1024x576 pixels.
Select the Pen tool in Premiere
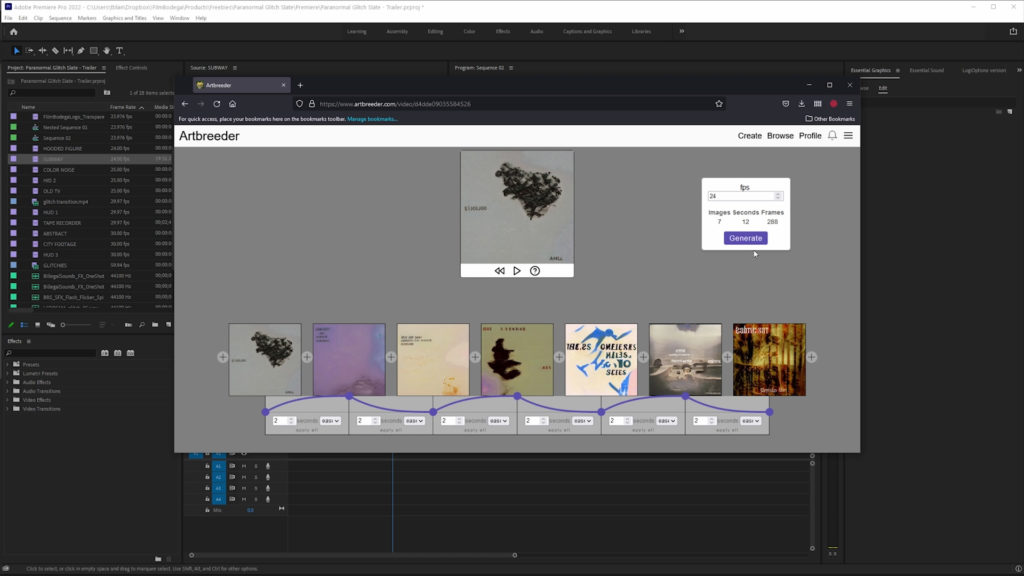(x=81, y=50)
